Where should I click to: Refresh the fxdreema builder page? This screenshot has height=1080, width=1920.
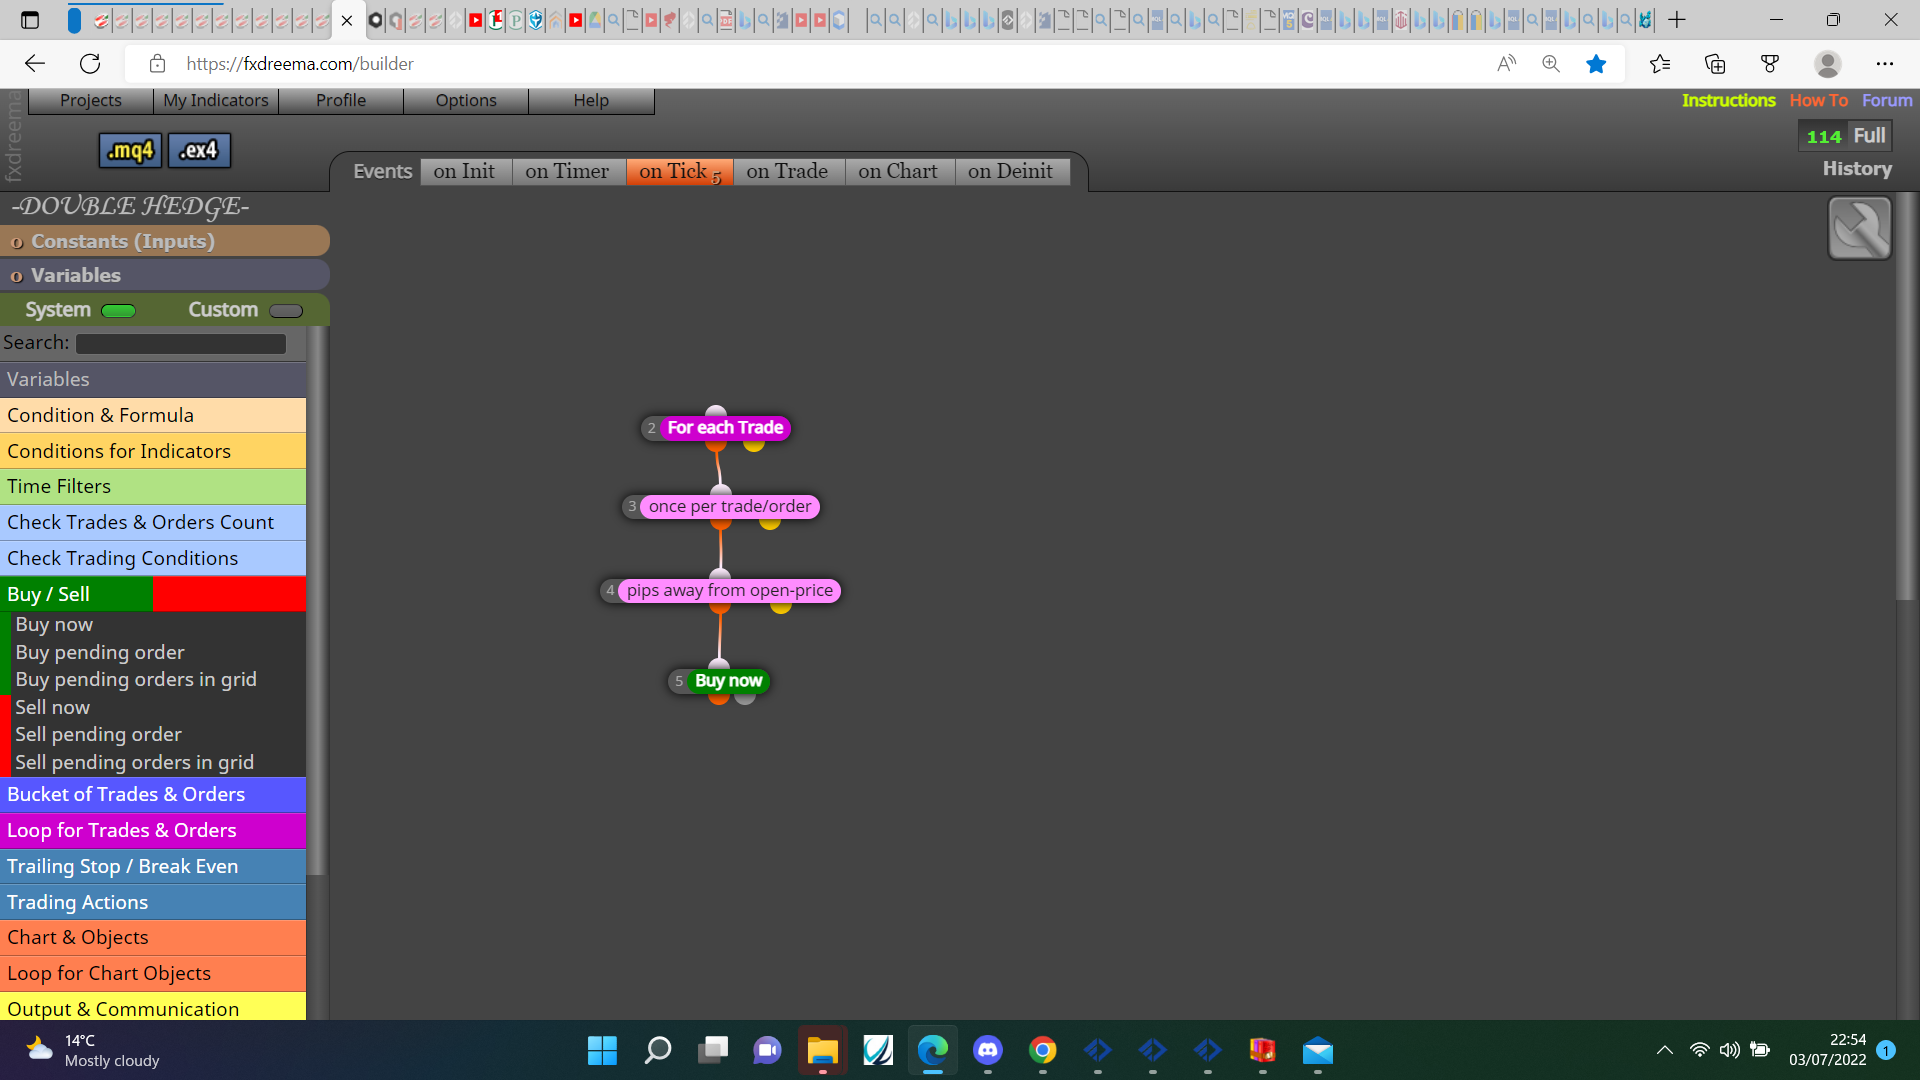tap(90, 64)
